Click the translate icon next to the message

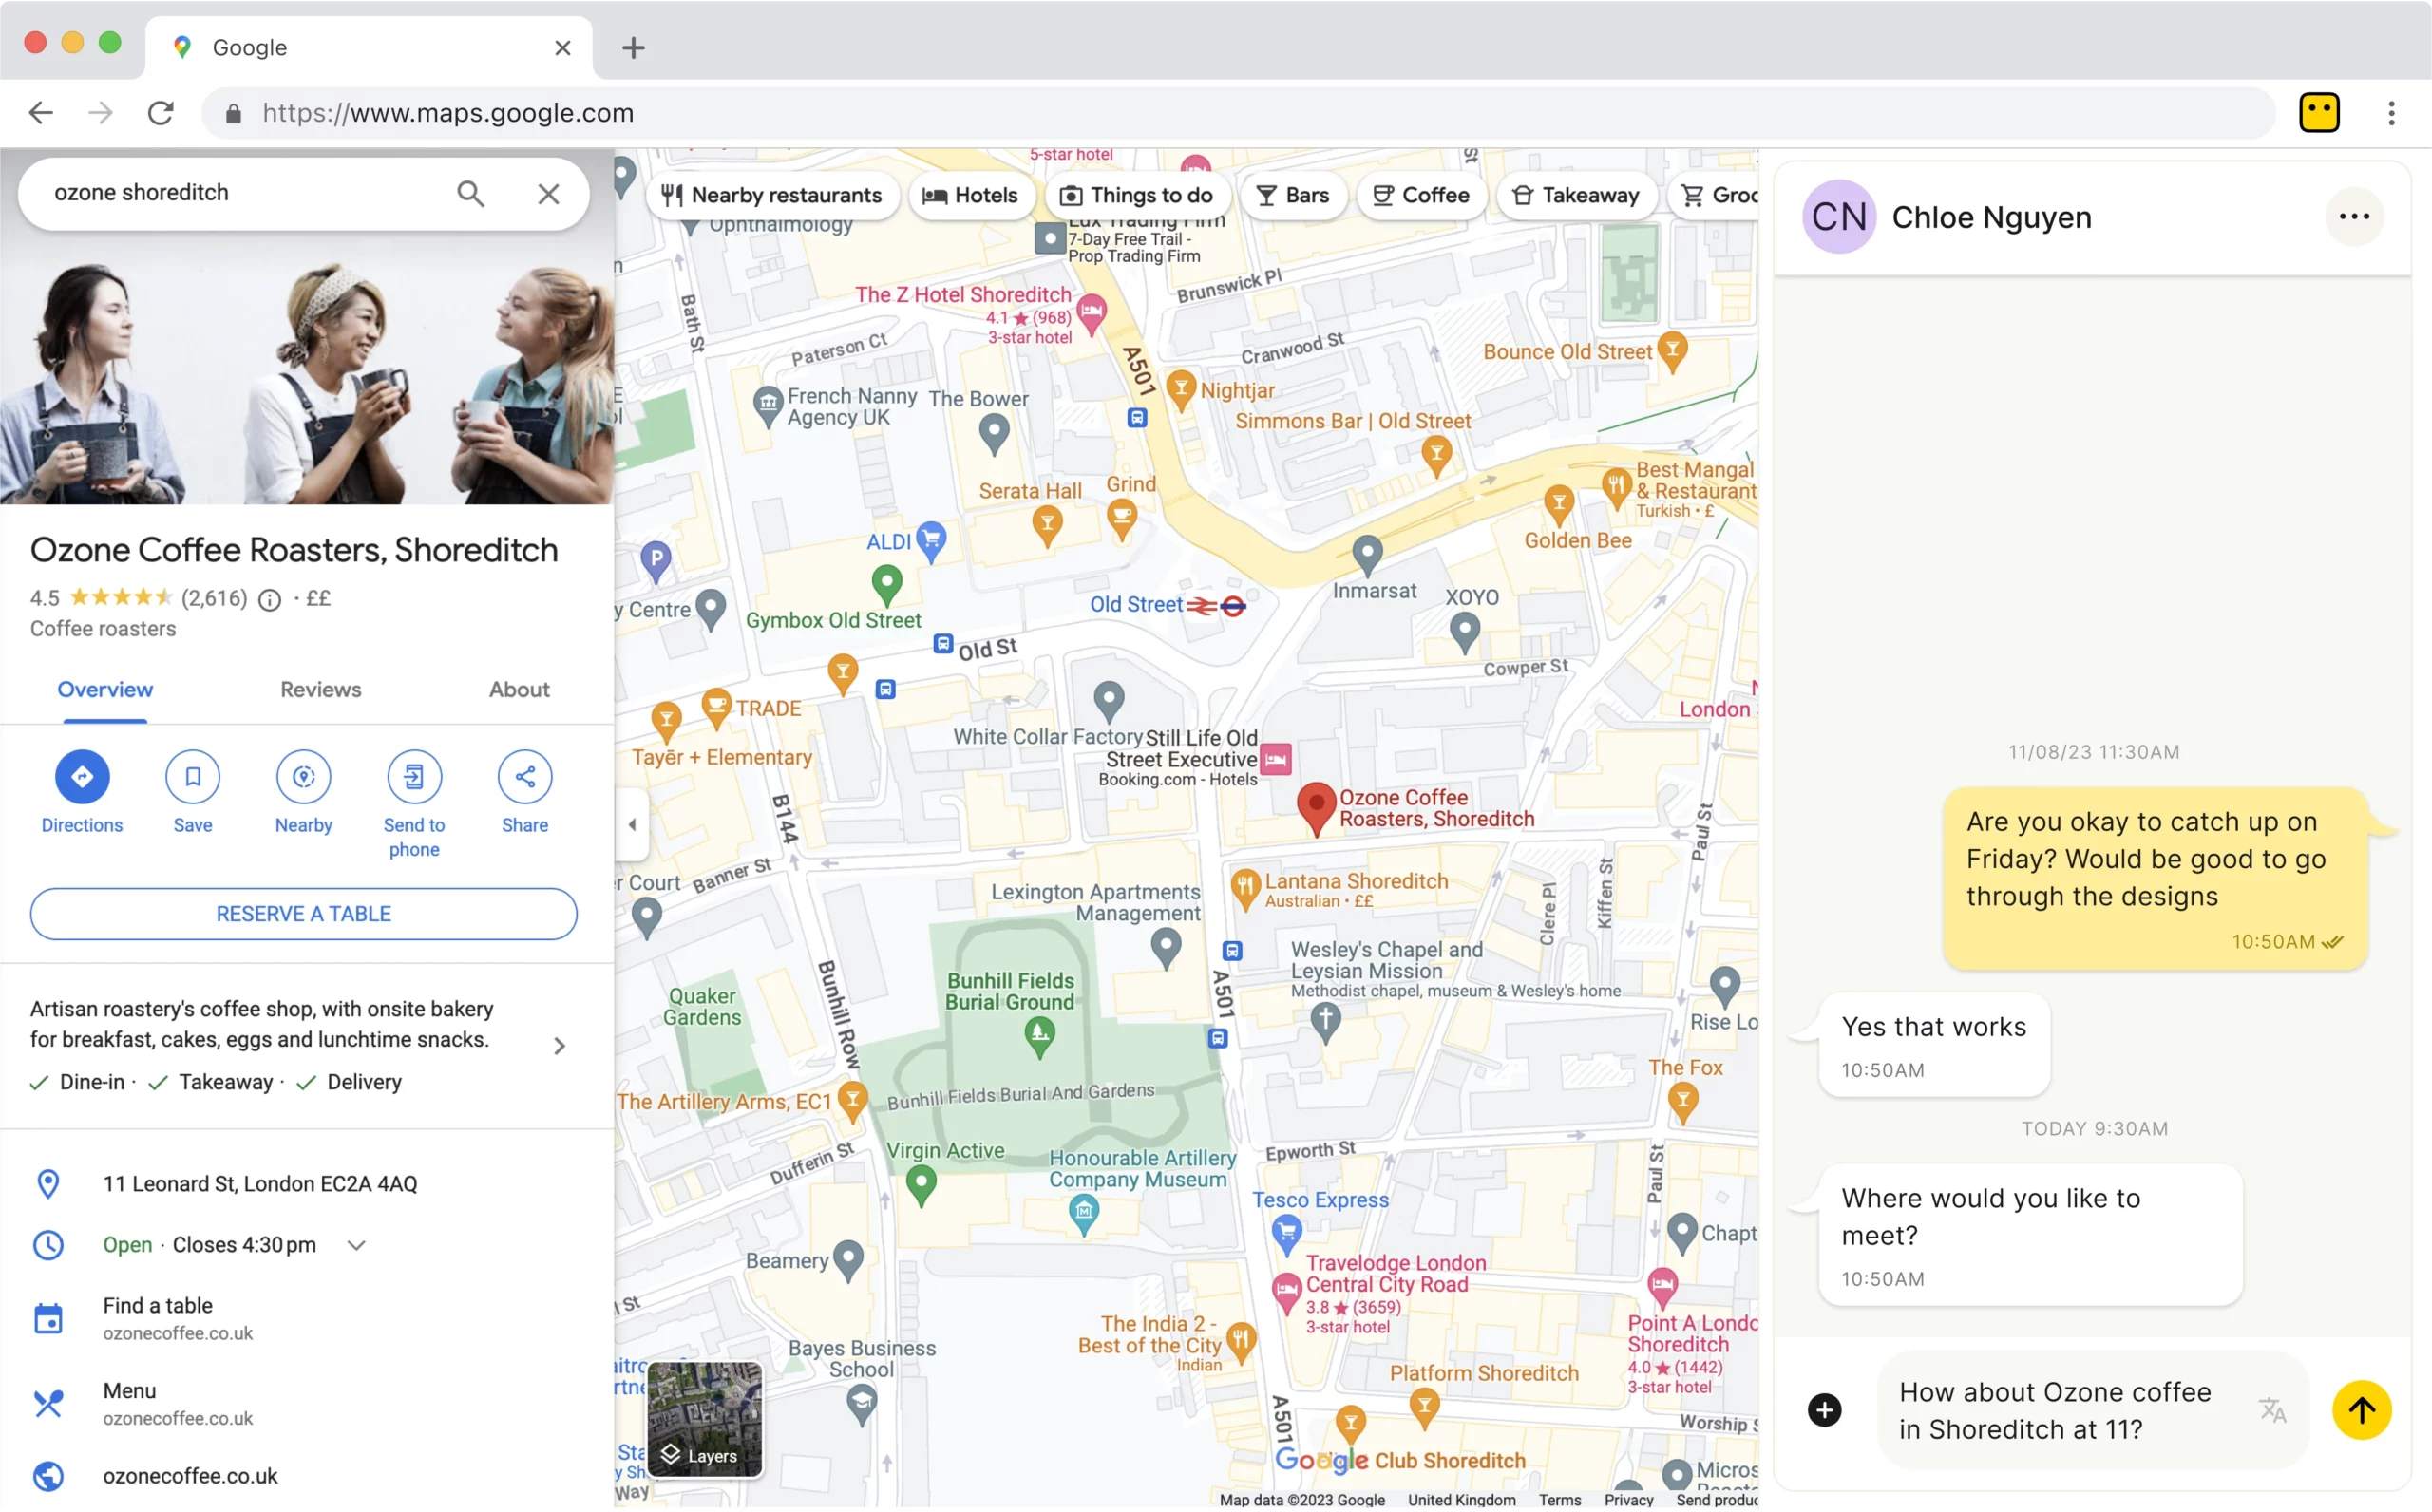2273,1410
